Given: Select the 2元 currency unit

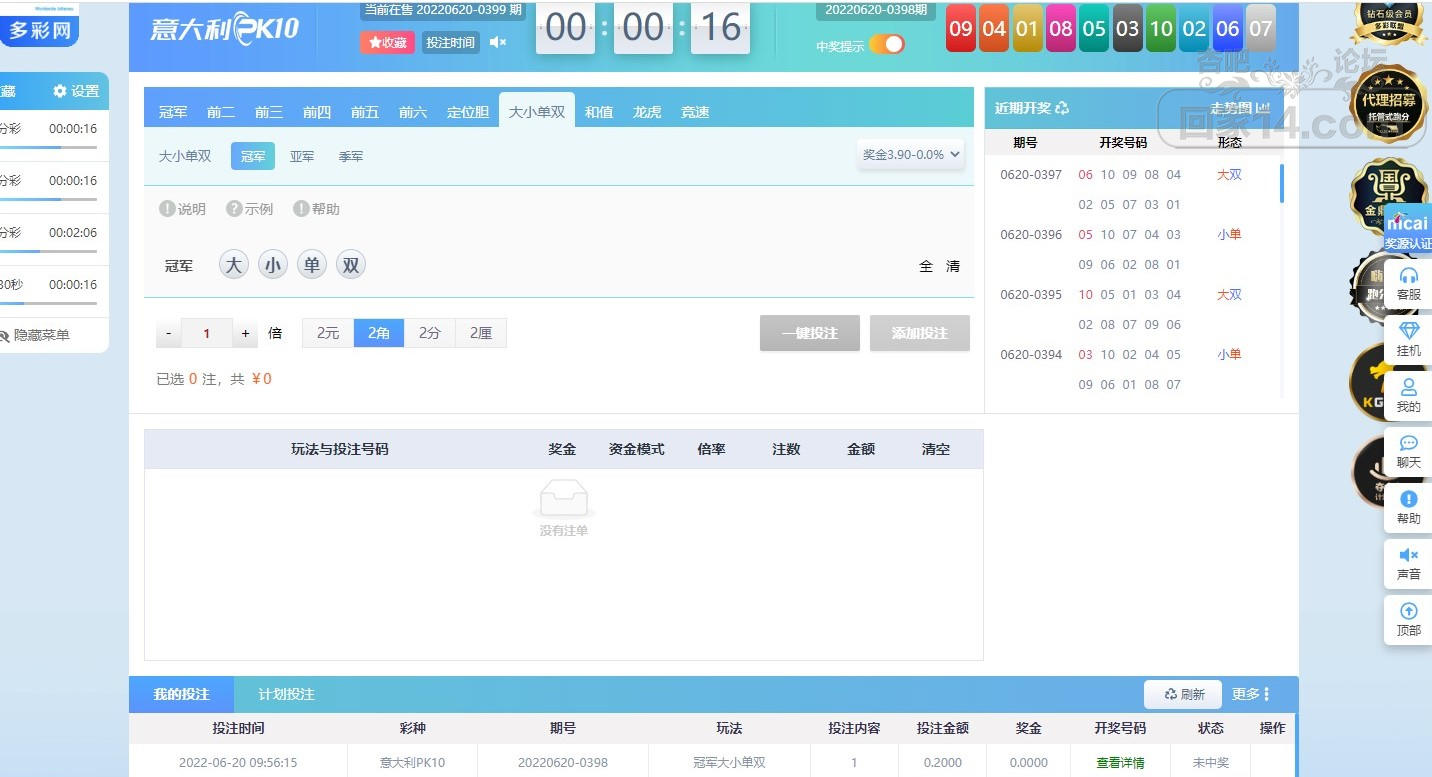Looking at the screenshot, I should tap(328, 333).
